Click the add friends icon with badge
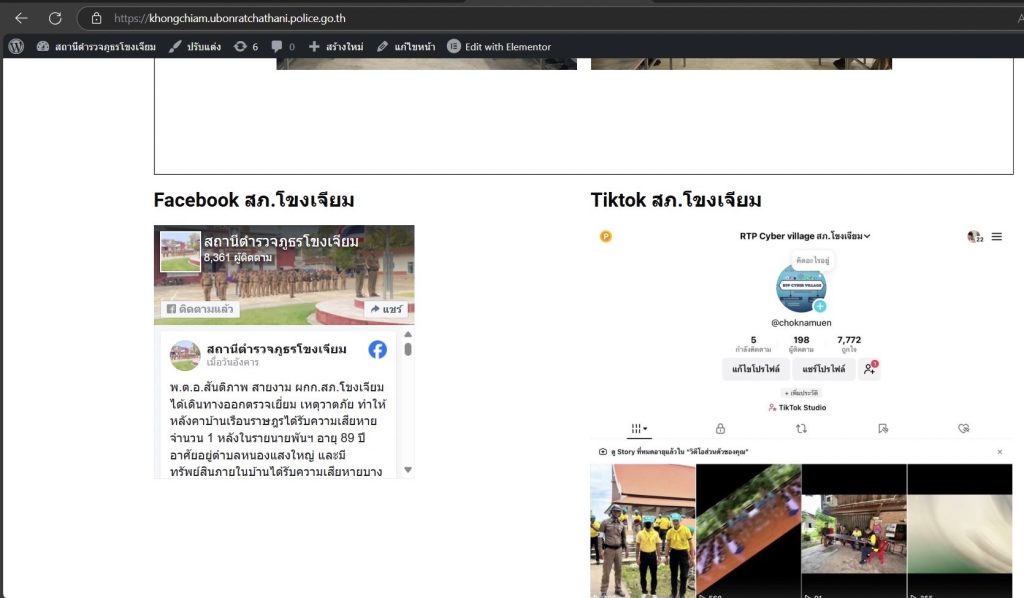Image resolution: width=1024 pixels, height=598 pixels. [869, 369]
